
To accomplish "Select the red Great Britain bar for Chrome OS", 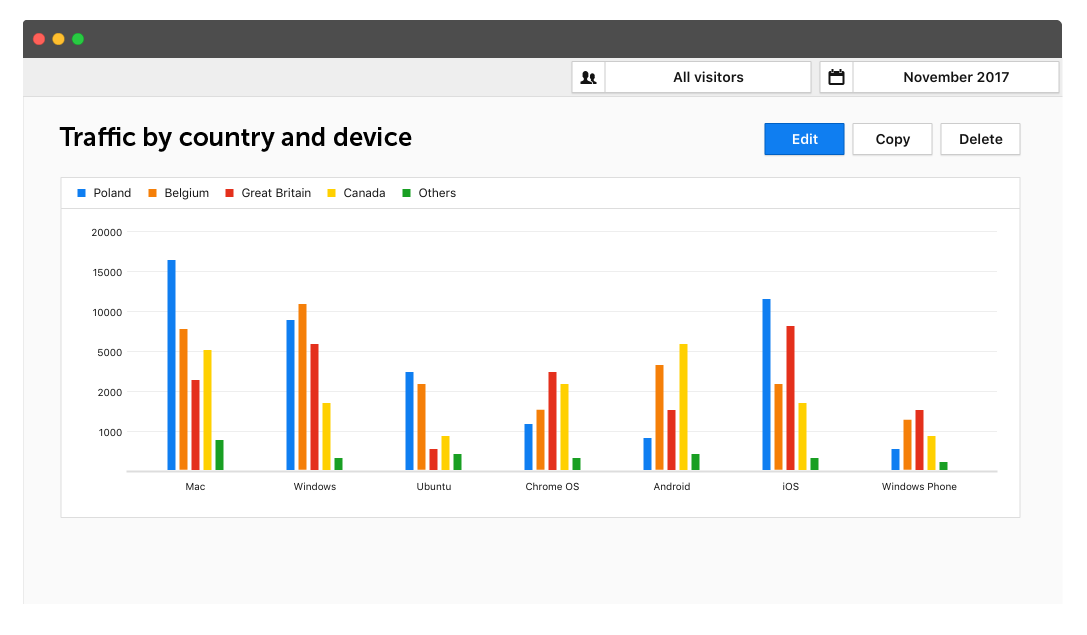I will click(553, 421).
